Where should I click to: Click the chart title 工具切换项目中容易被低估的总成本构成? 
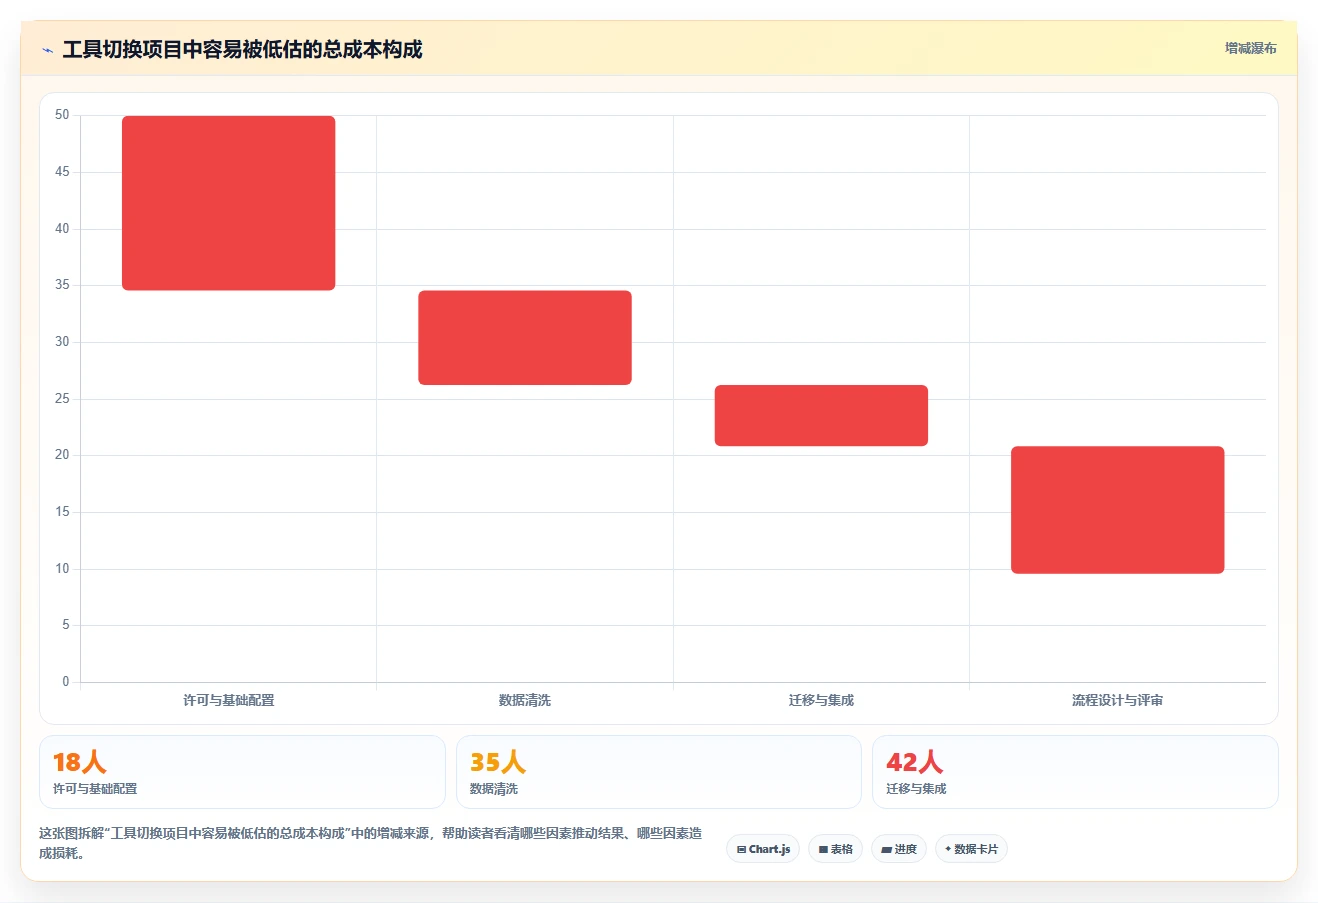pos(242,49)
